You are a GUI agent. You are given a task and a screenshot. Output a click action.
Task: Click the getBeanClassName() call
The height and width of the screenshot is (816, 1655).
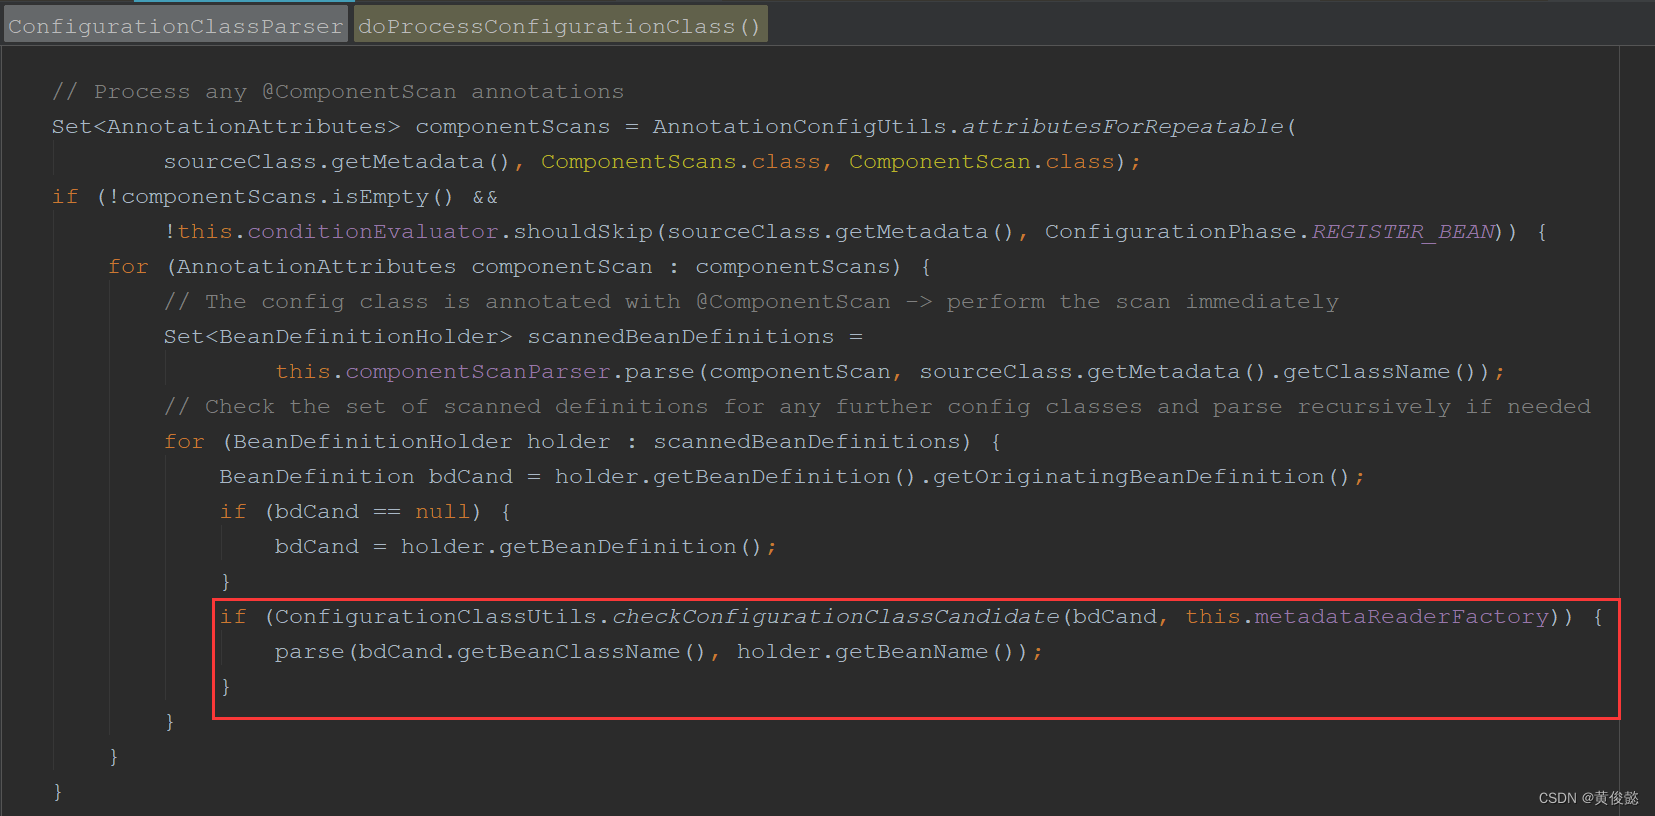[581, 652]
